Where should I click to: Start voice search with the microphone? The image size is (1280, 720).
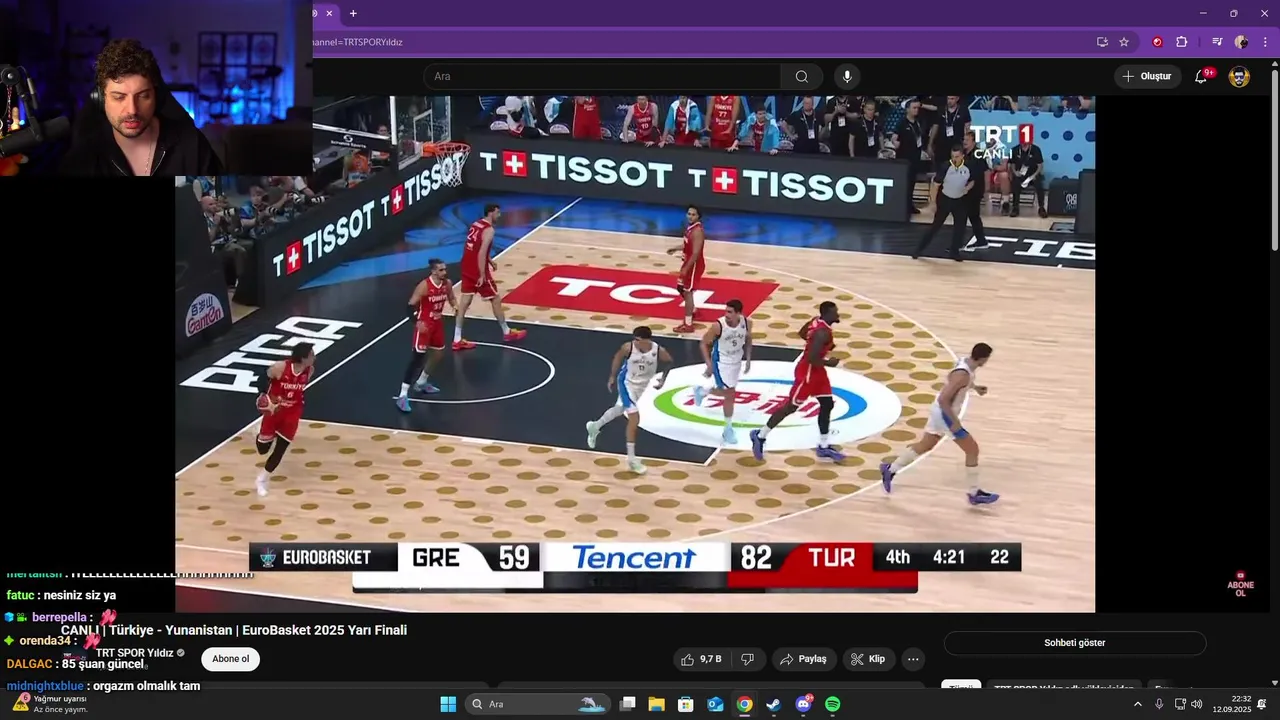point(847,76)
